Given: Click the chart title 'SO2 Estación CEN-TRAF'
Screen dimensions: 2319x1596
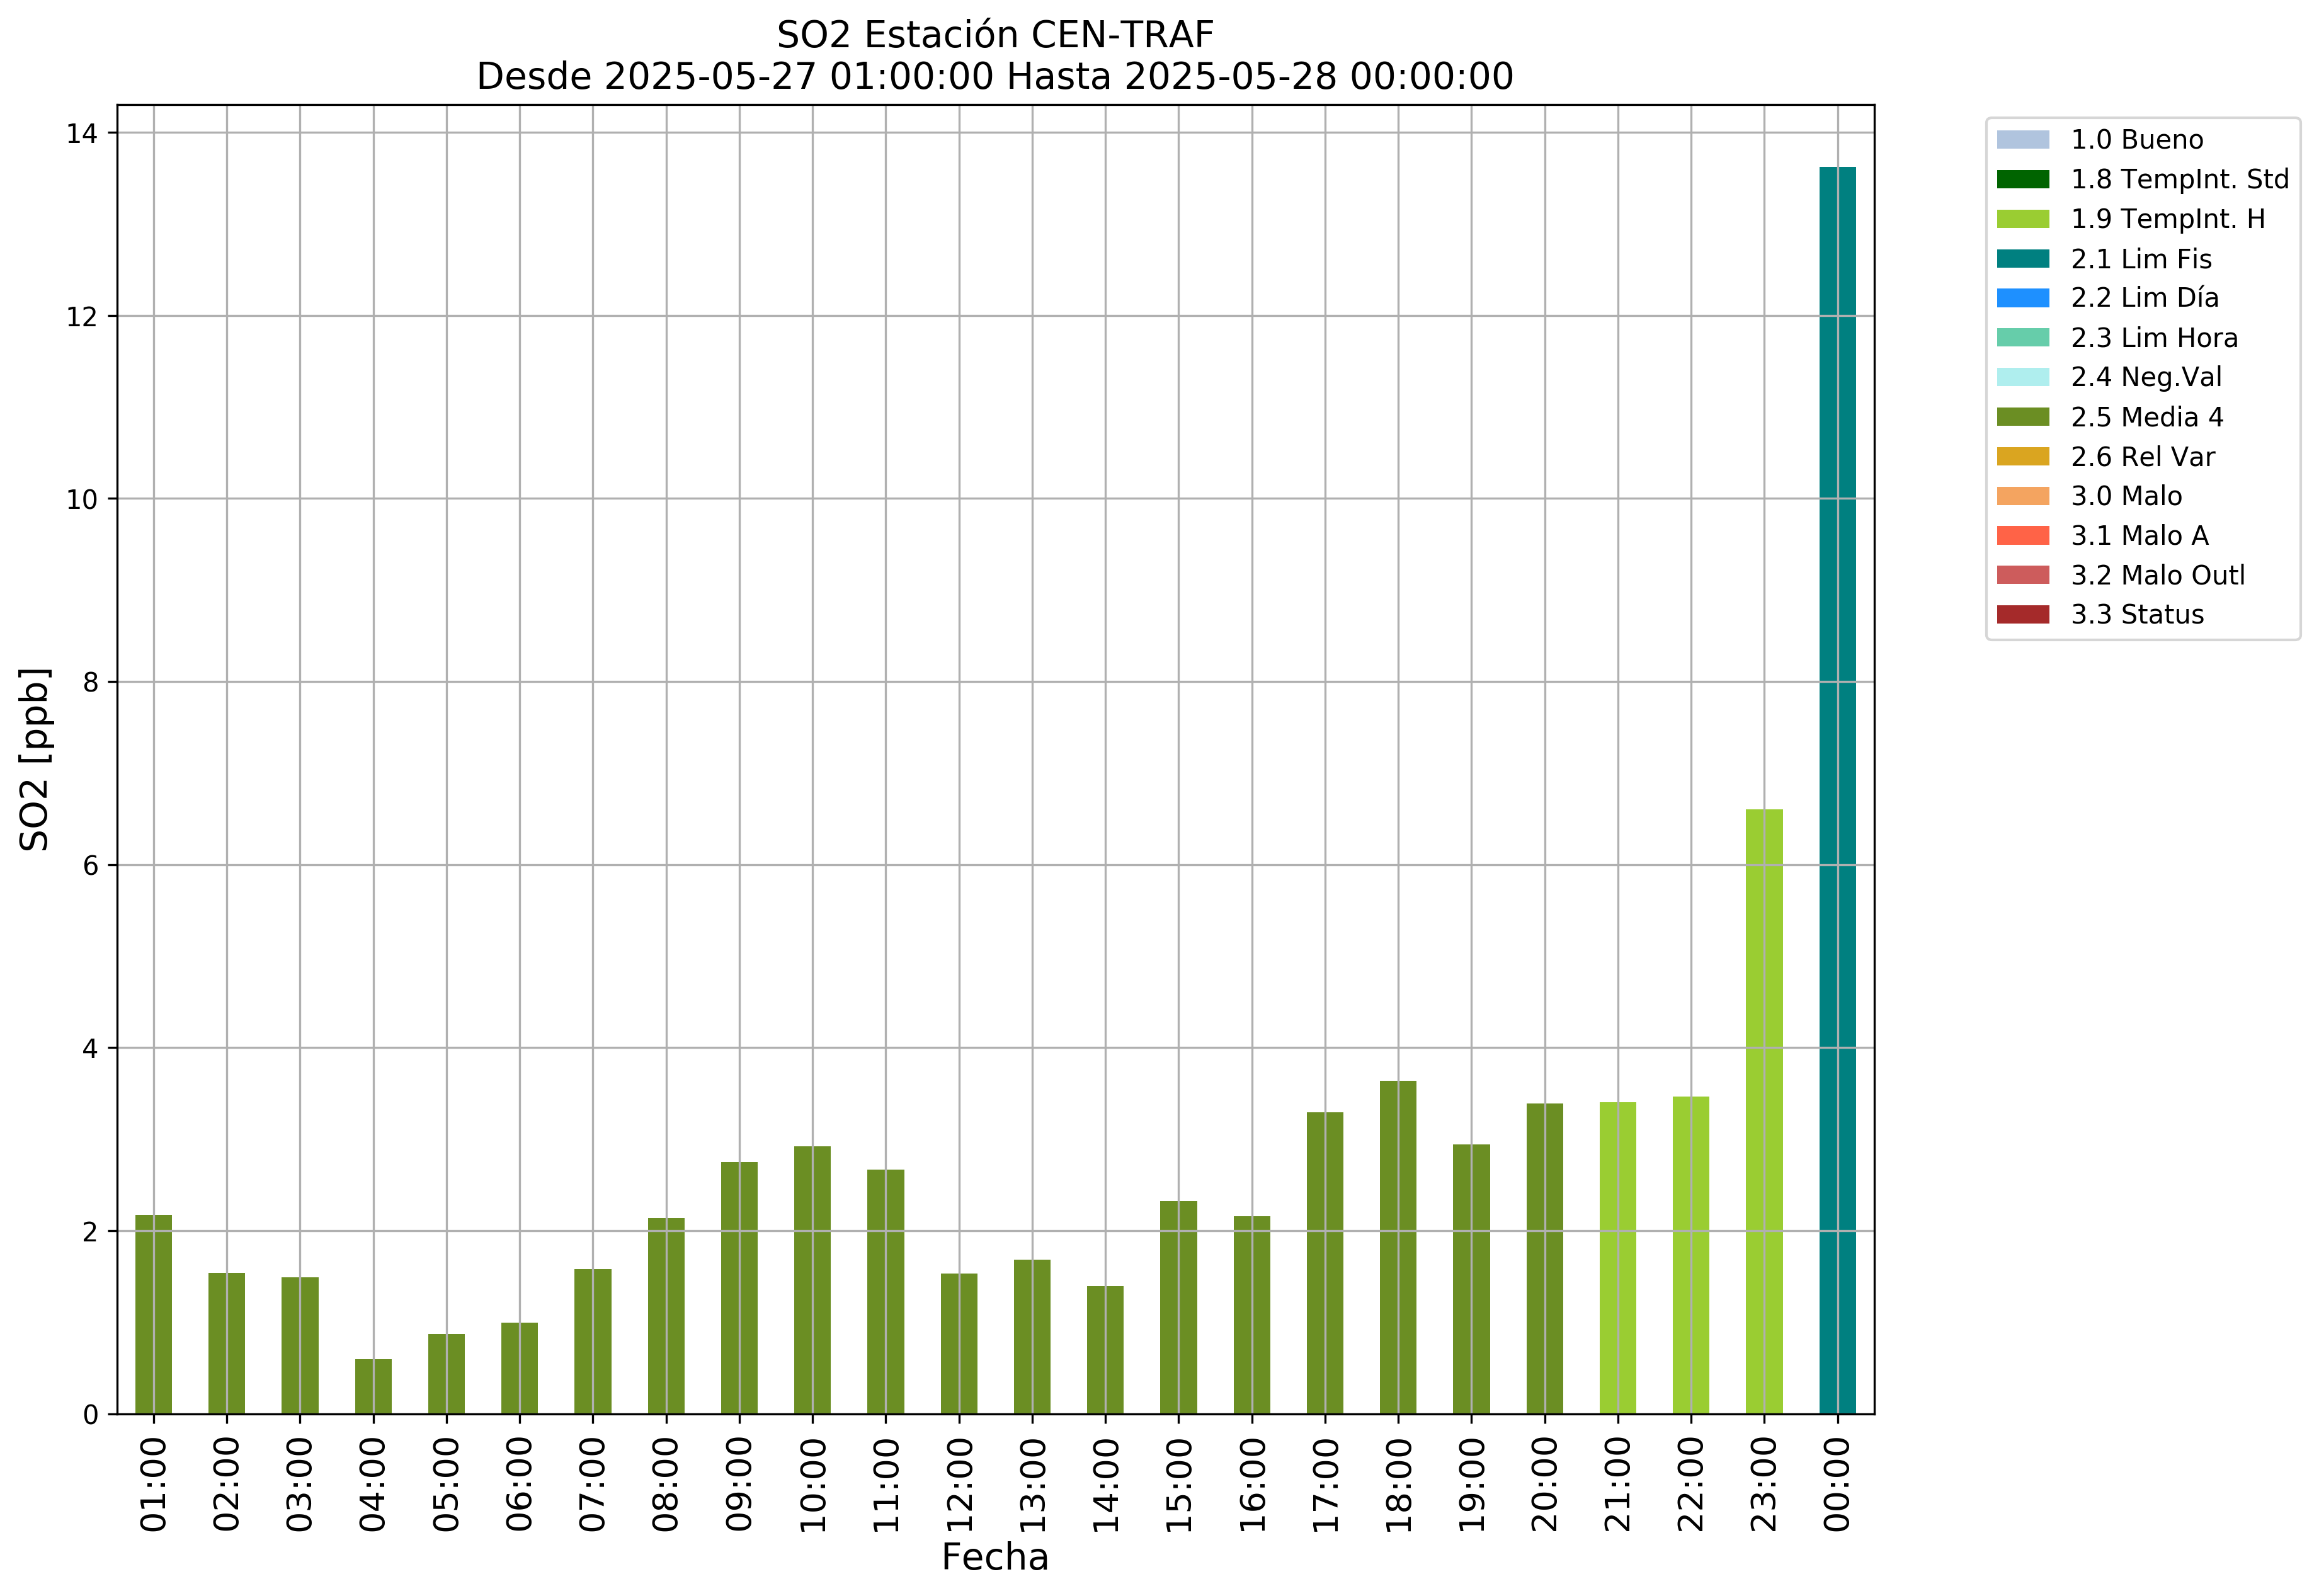Looking at the screenshot, I should pos(995,35).
